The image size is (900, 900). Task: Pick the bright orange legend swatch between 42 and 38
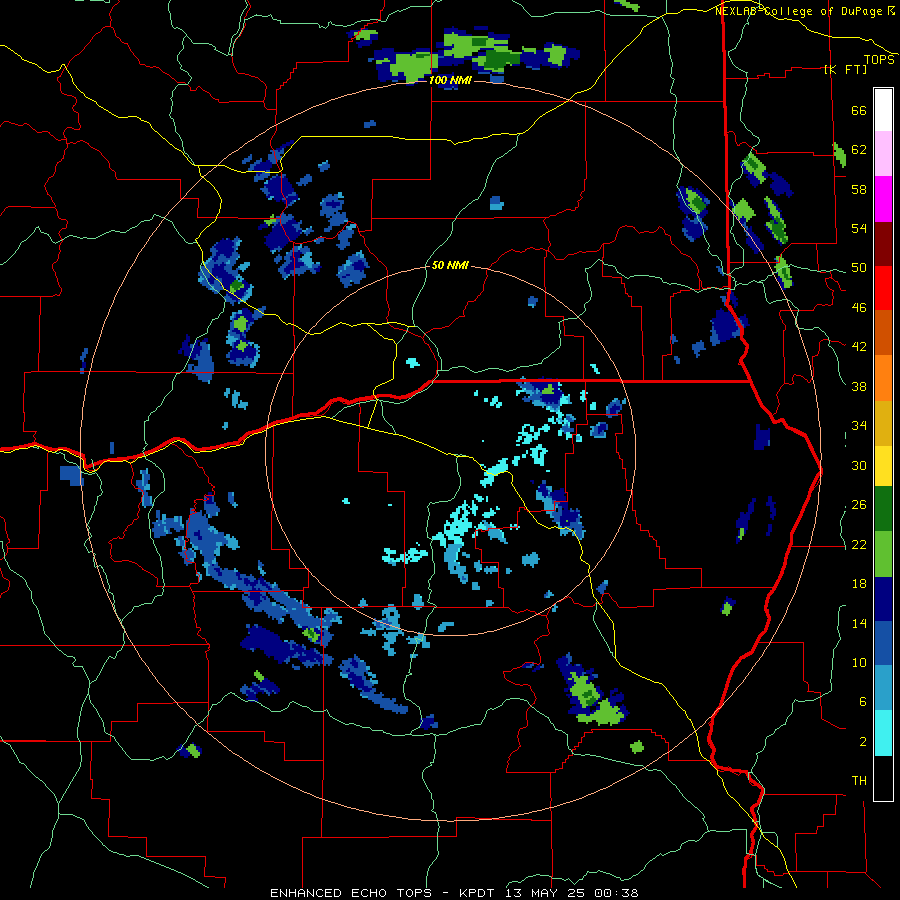click(x=883, y=377)
